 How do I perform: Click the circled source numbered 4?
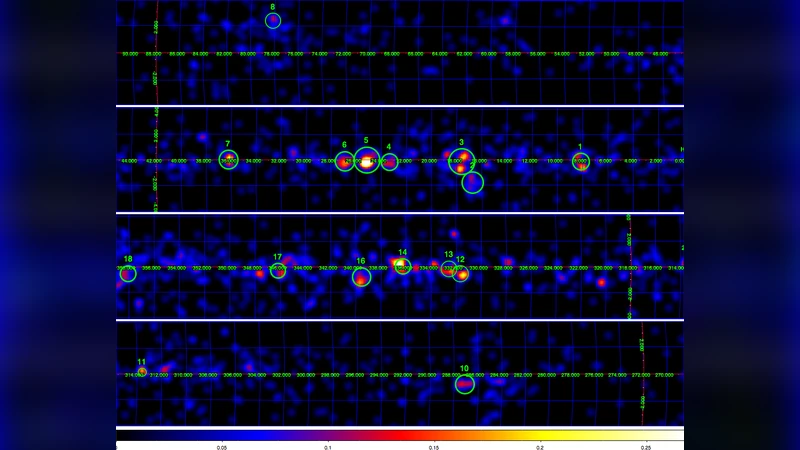pos(389,162)
